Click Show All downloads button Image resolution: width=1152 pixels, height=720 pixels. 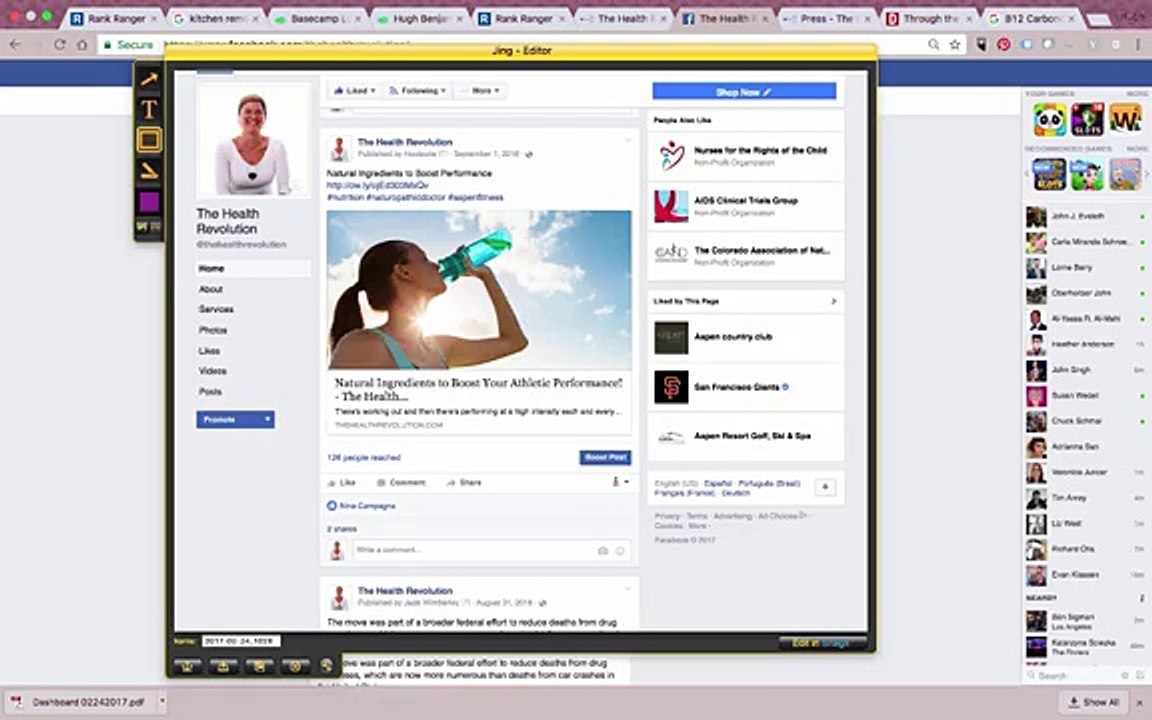point(1094,702)
